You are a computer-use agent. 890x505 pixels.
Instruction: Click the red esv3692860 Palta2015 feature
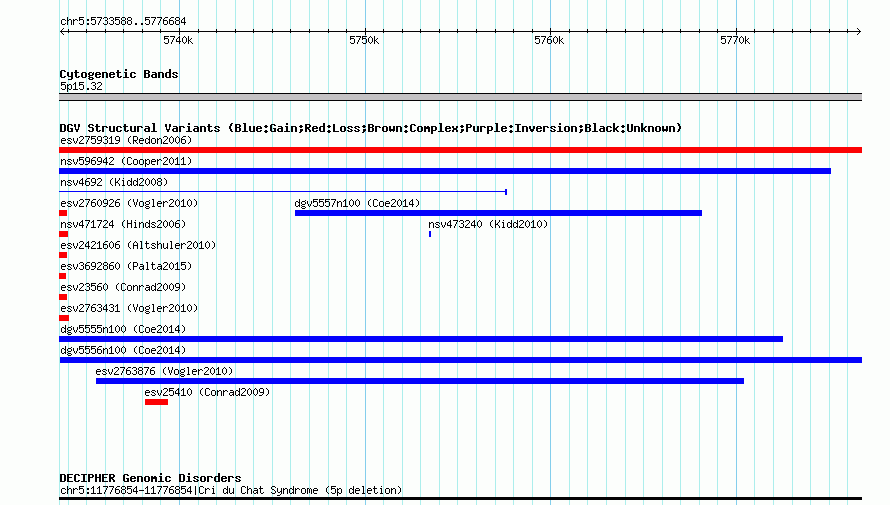click(x=62, y=276)
